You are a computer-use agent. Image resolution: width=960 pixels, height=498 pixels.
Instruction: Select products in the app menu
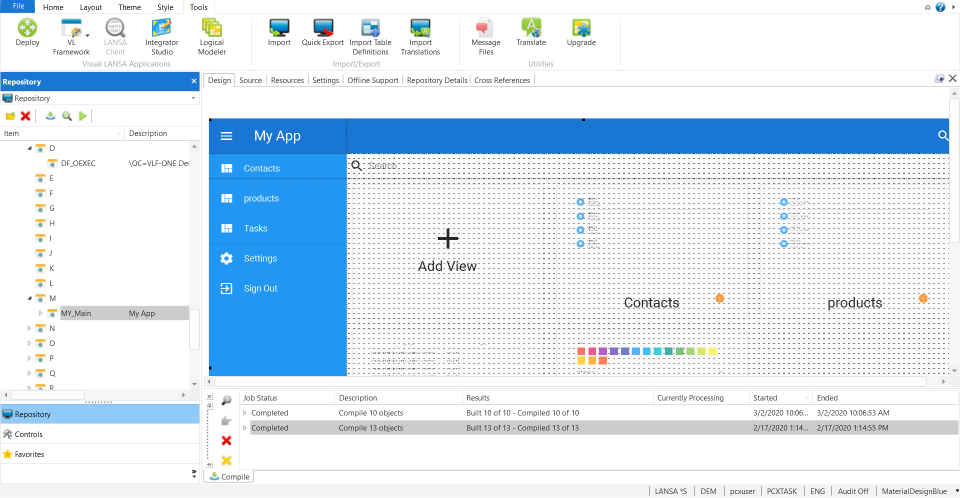point(278,198)
